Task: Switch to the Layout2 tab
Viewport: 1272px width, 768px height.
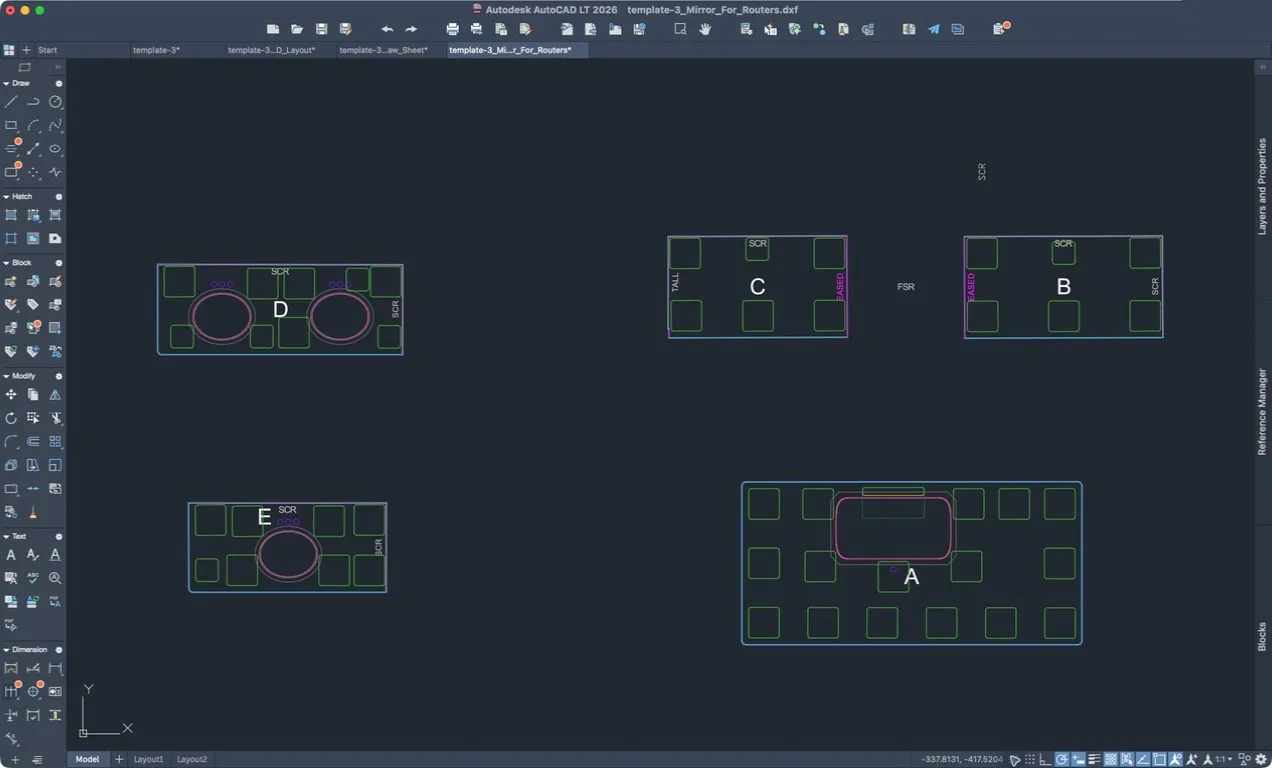Action: coord(192,759)
